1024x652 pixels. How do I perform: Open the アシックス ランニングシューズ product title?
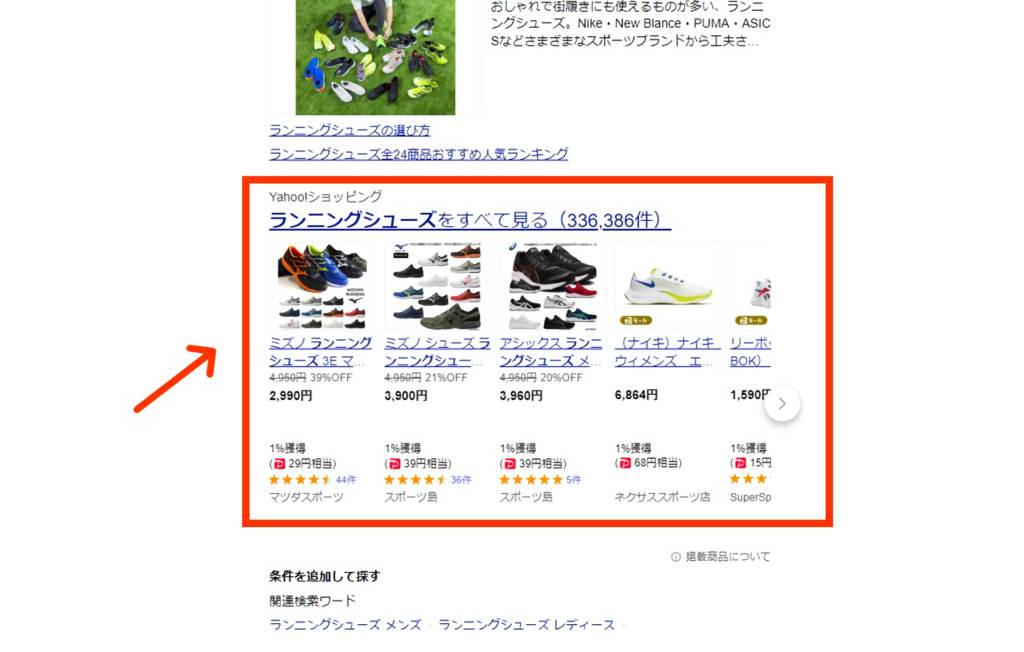(551, 351)
